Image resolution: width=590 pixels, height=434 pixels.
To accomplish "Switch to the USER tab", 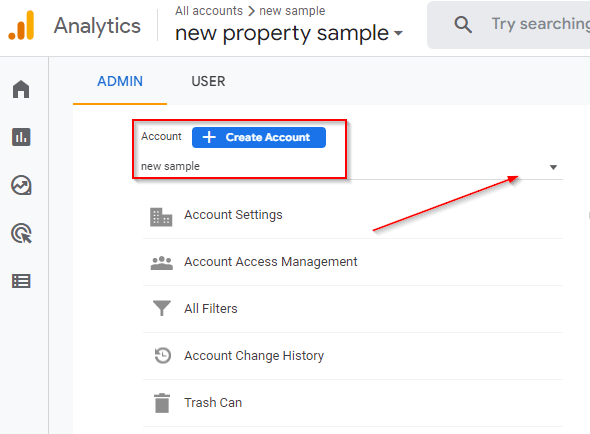I will (x=208, y=81).
